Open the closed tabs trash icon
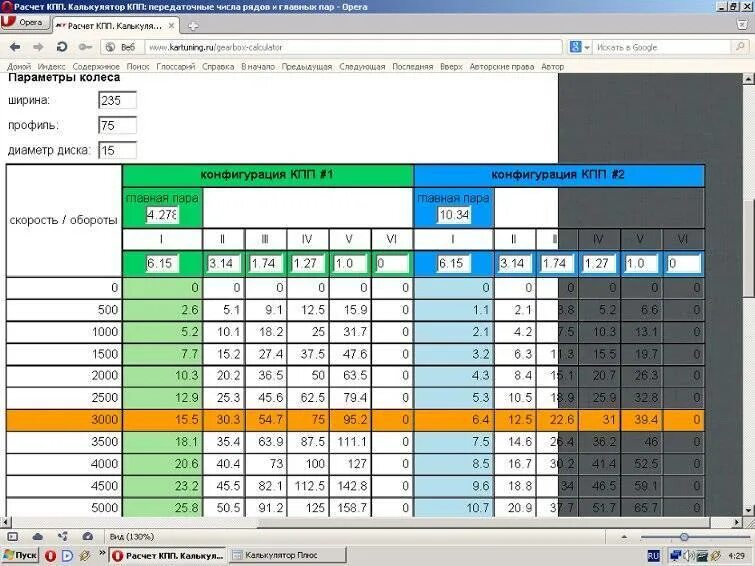Viewport: 755px width, 566px height. (x=742, y=25)
